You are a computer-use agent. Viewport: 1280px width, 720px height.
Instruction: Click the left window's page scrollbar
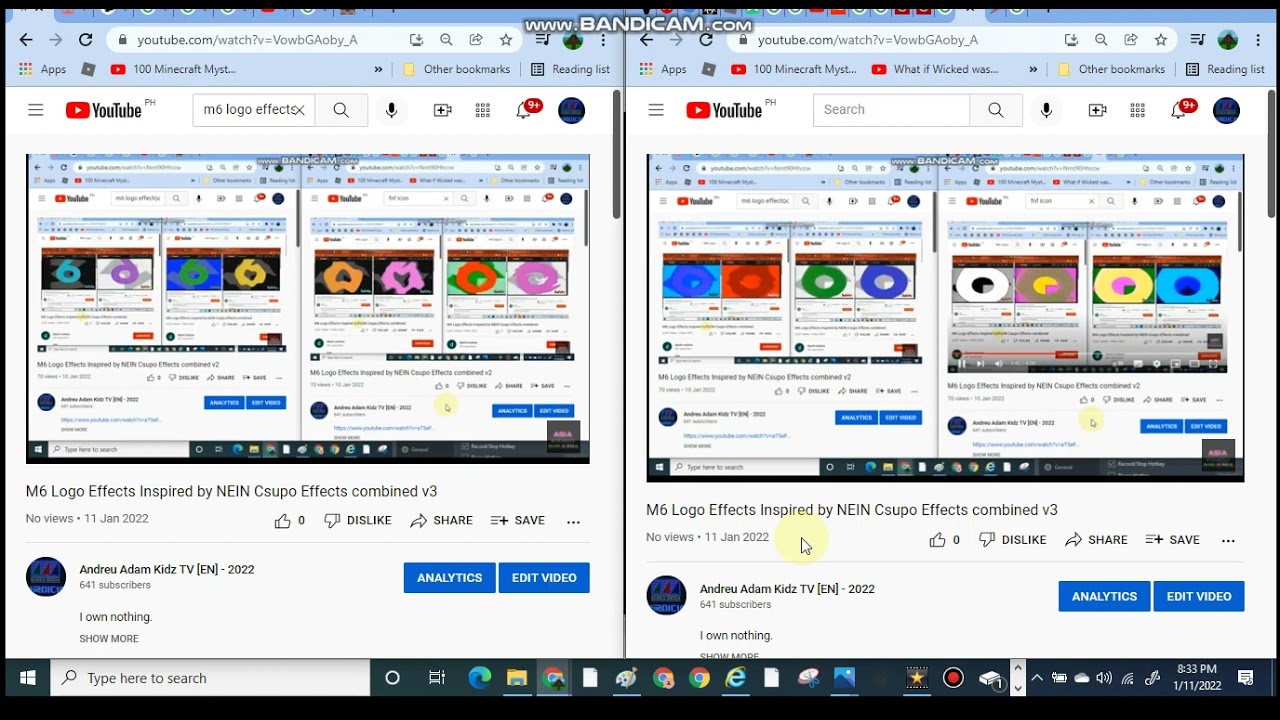click(617, 155)
